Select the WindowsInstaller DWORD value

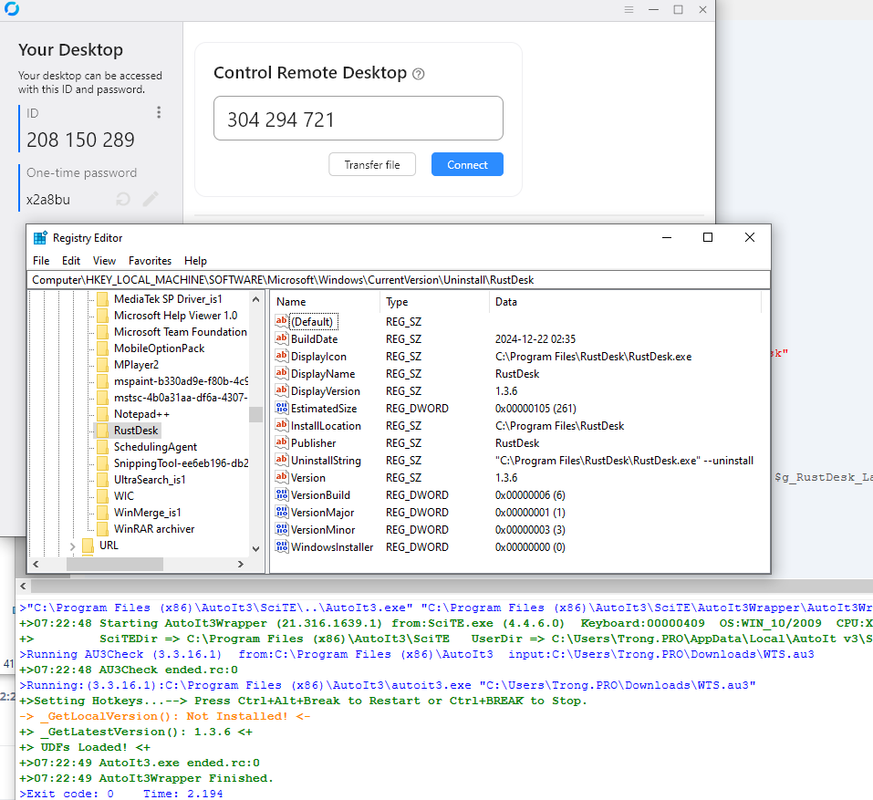[x=332, y=547]
